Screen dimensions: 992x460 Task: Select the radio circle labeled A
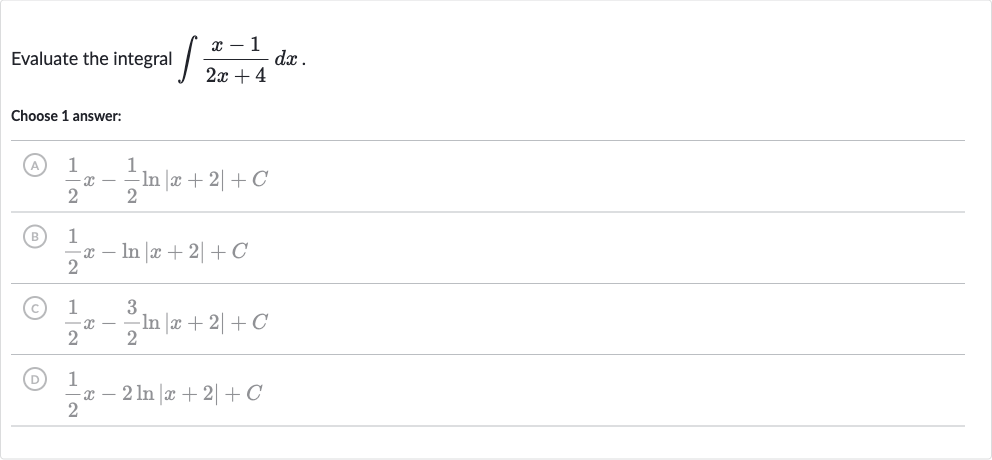[x=35, y=166]
